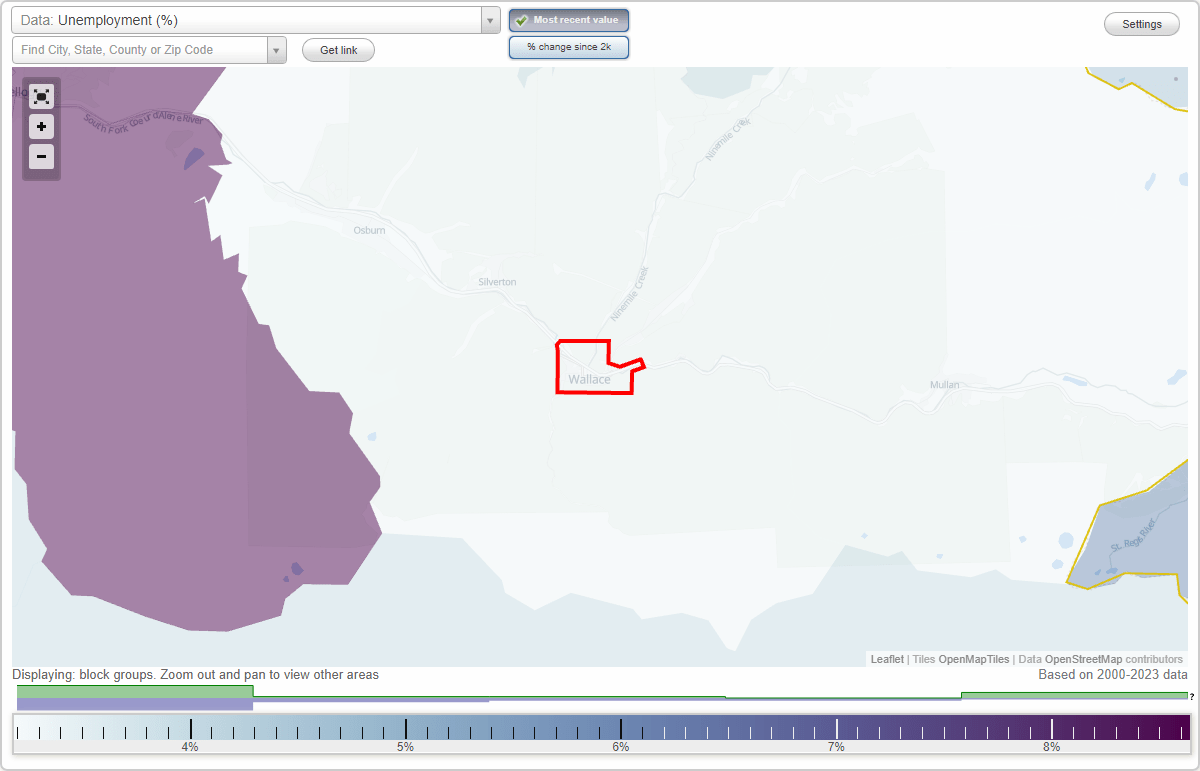Click the Get link button
Image resolution: width=1200 pixels, height=771 pixels.
338,50
